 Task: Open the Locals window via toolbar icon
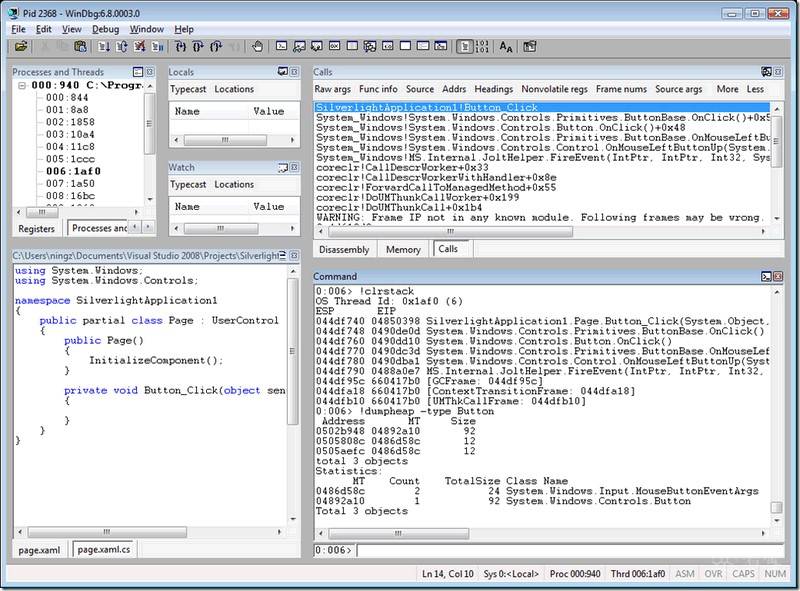pos(317,46)
